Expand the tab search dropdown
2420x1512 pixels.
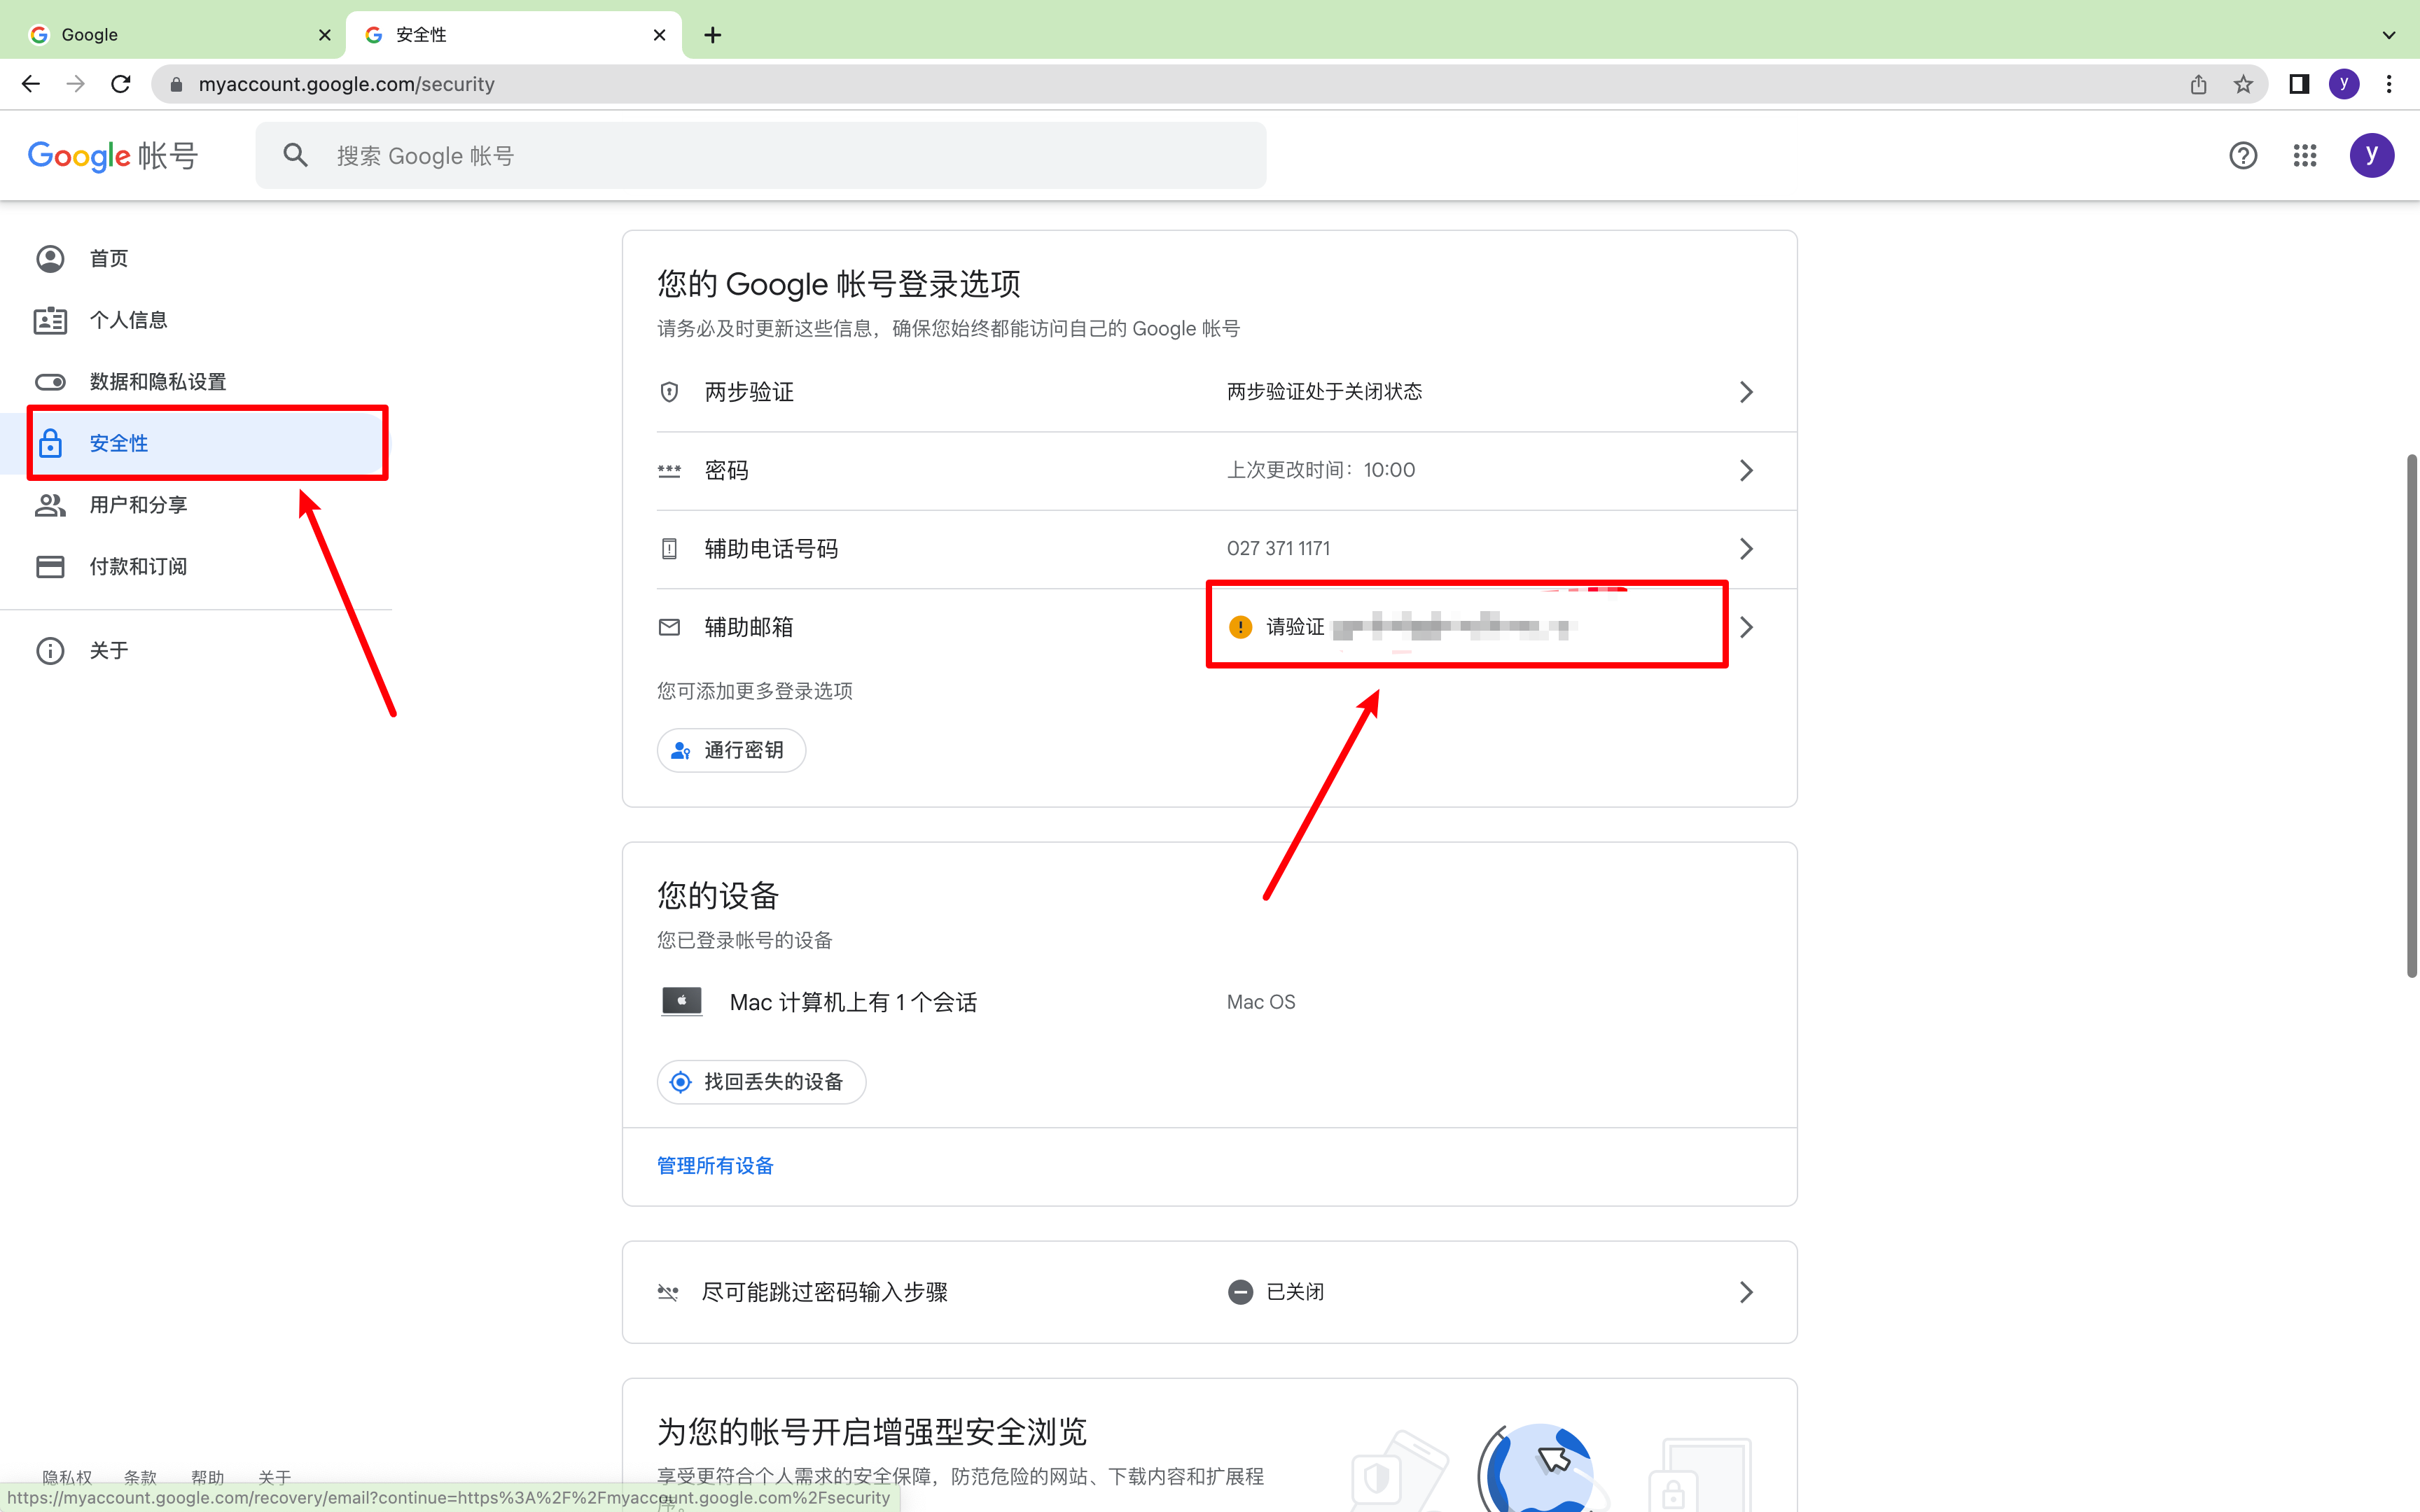pyautogui.click(x=2389, y=35)
